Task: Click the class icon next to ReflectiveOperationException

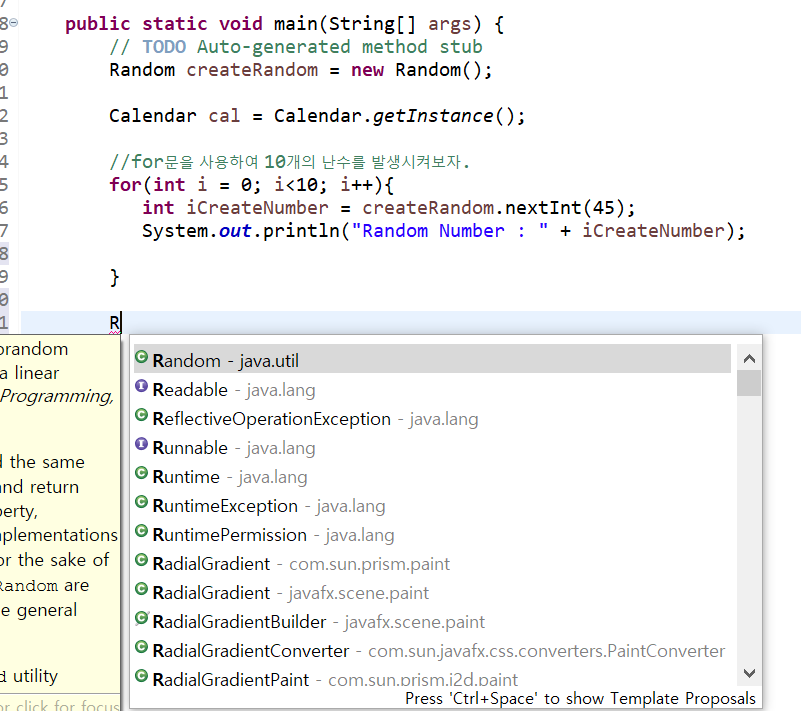Action: [142, 418]
